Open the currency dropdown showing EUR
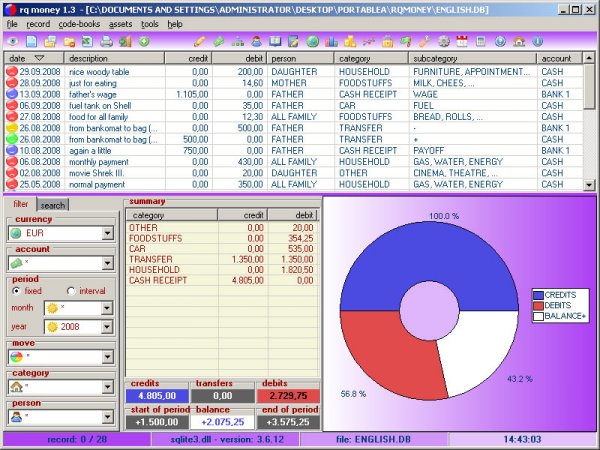The width and height of the screenshot is (600, 450). coord(107,233)
